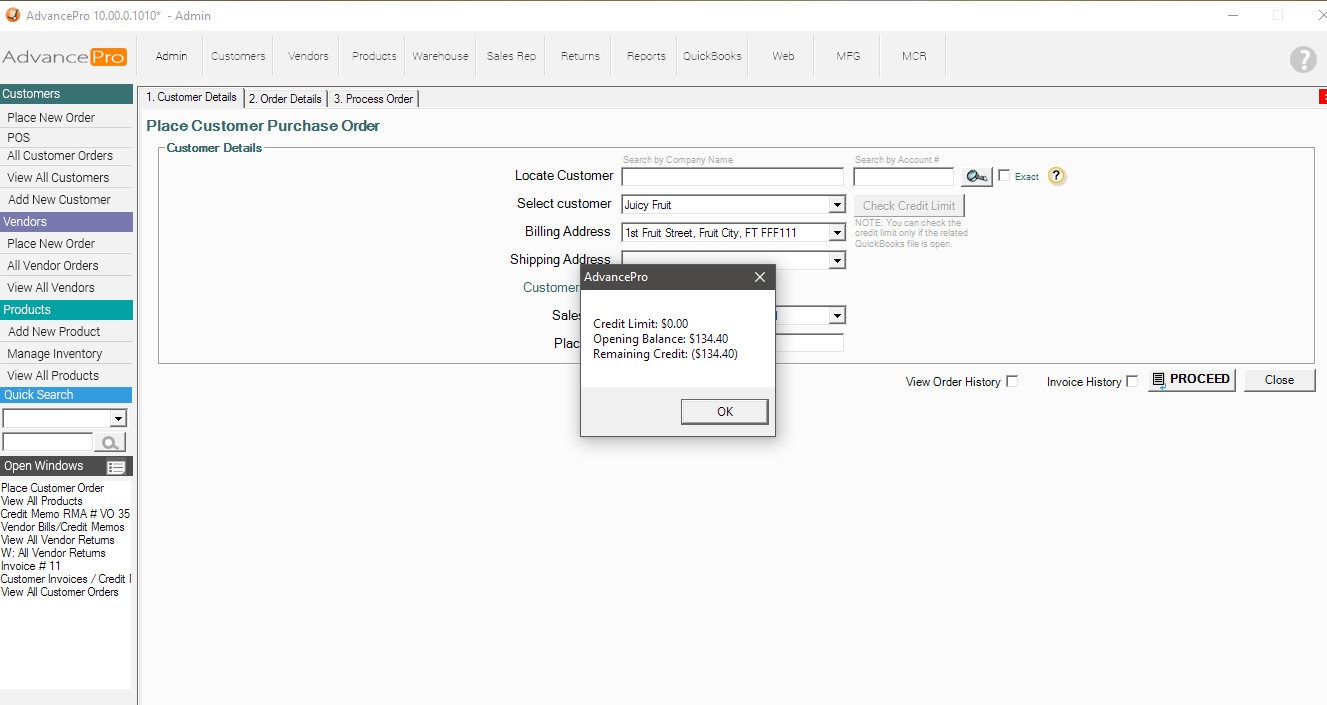
Task: Click the Search by Company Name field
Action: click(x=732, y=177)
